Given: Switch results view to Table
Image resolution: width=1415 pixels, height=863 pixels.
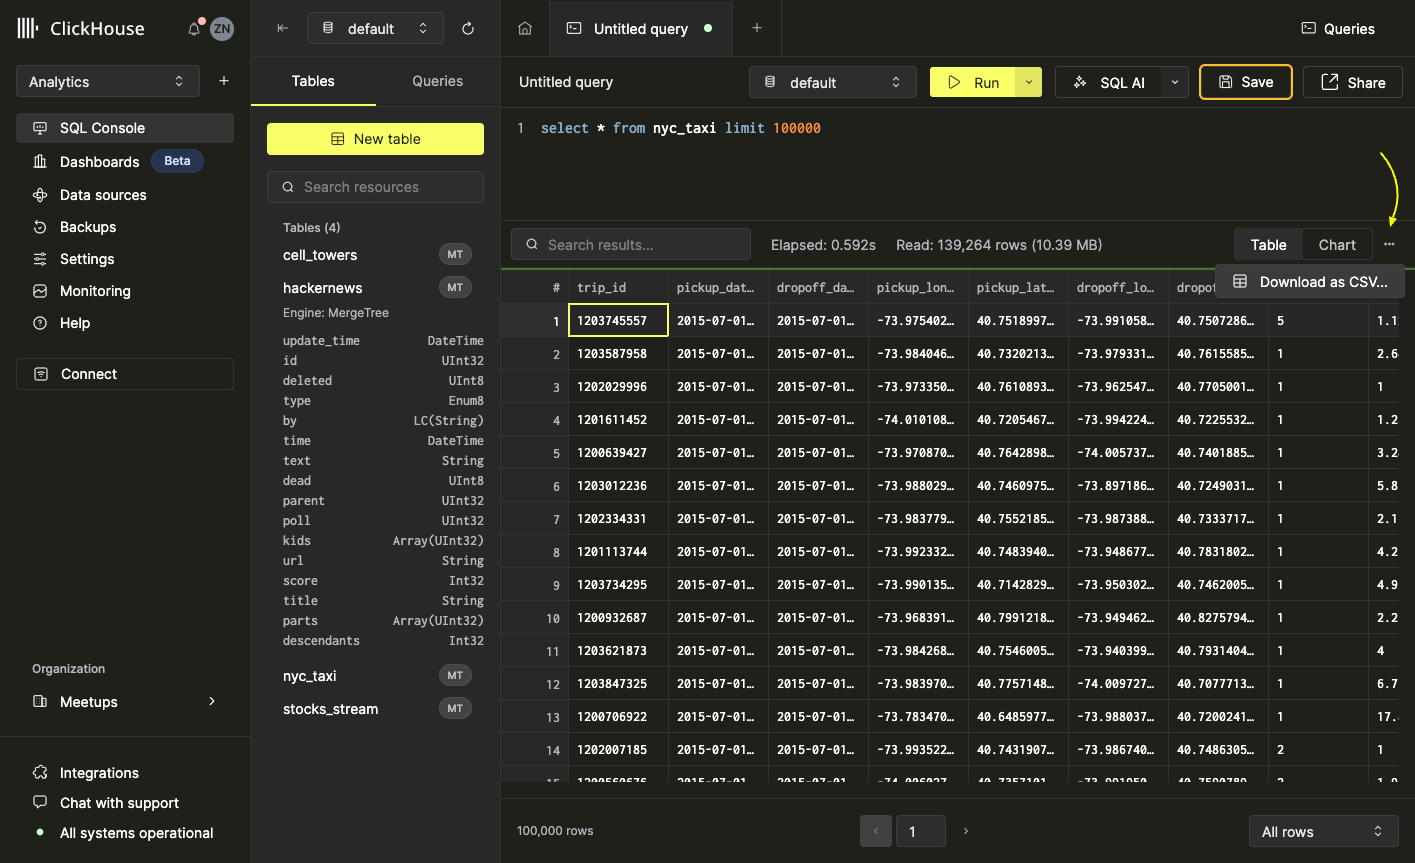Looking at the screenshot, I should [1268, 245].
